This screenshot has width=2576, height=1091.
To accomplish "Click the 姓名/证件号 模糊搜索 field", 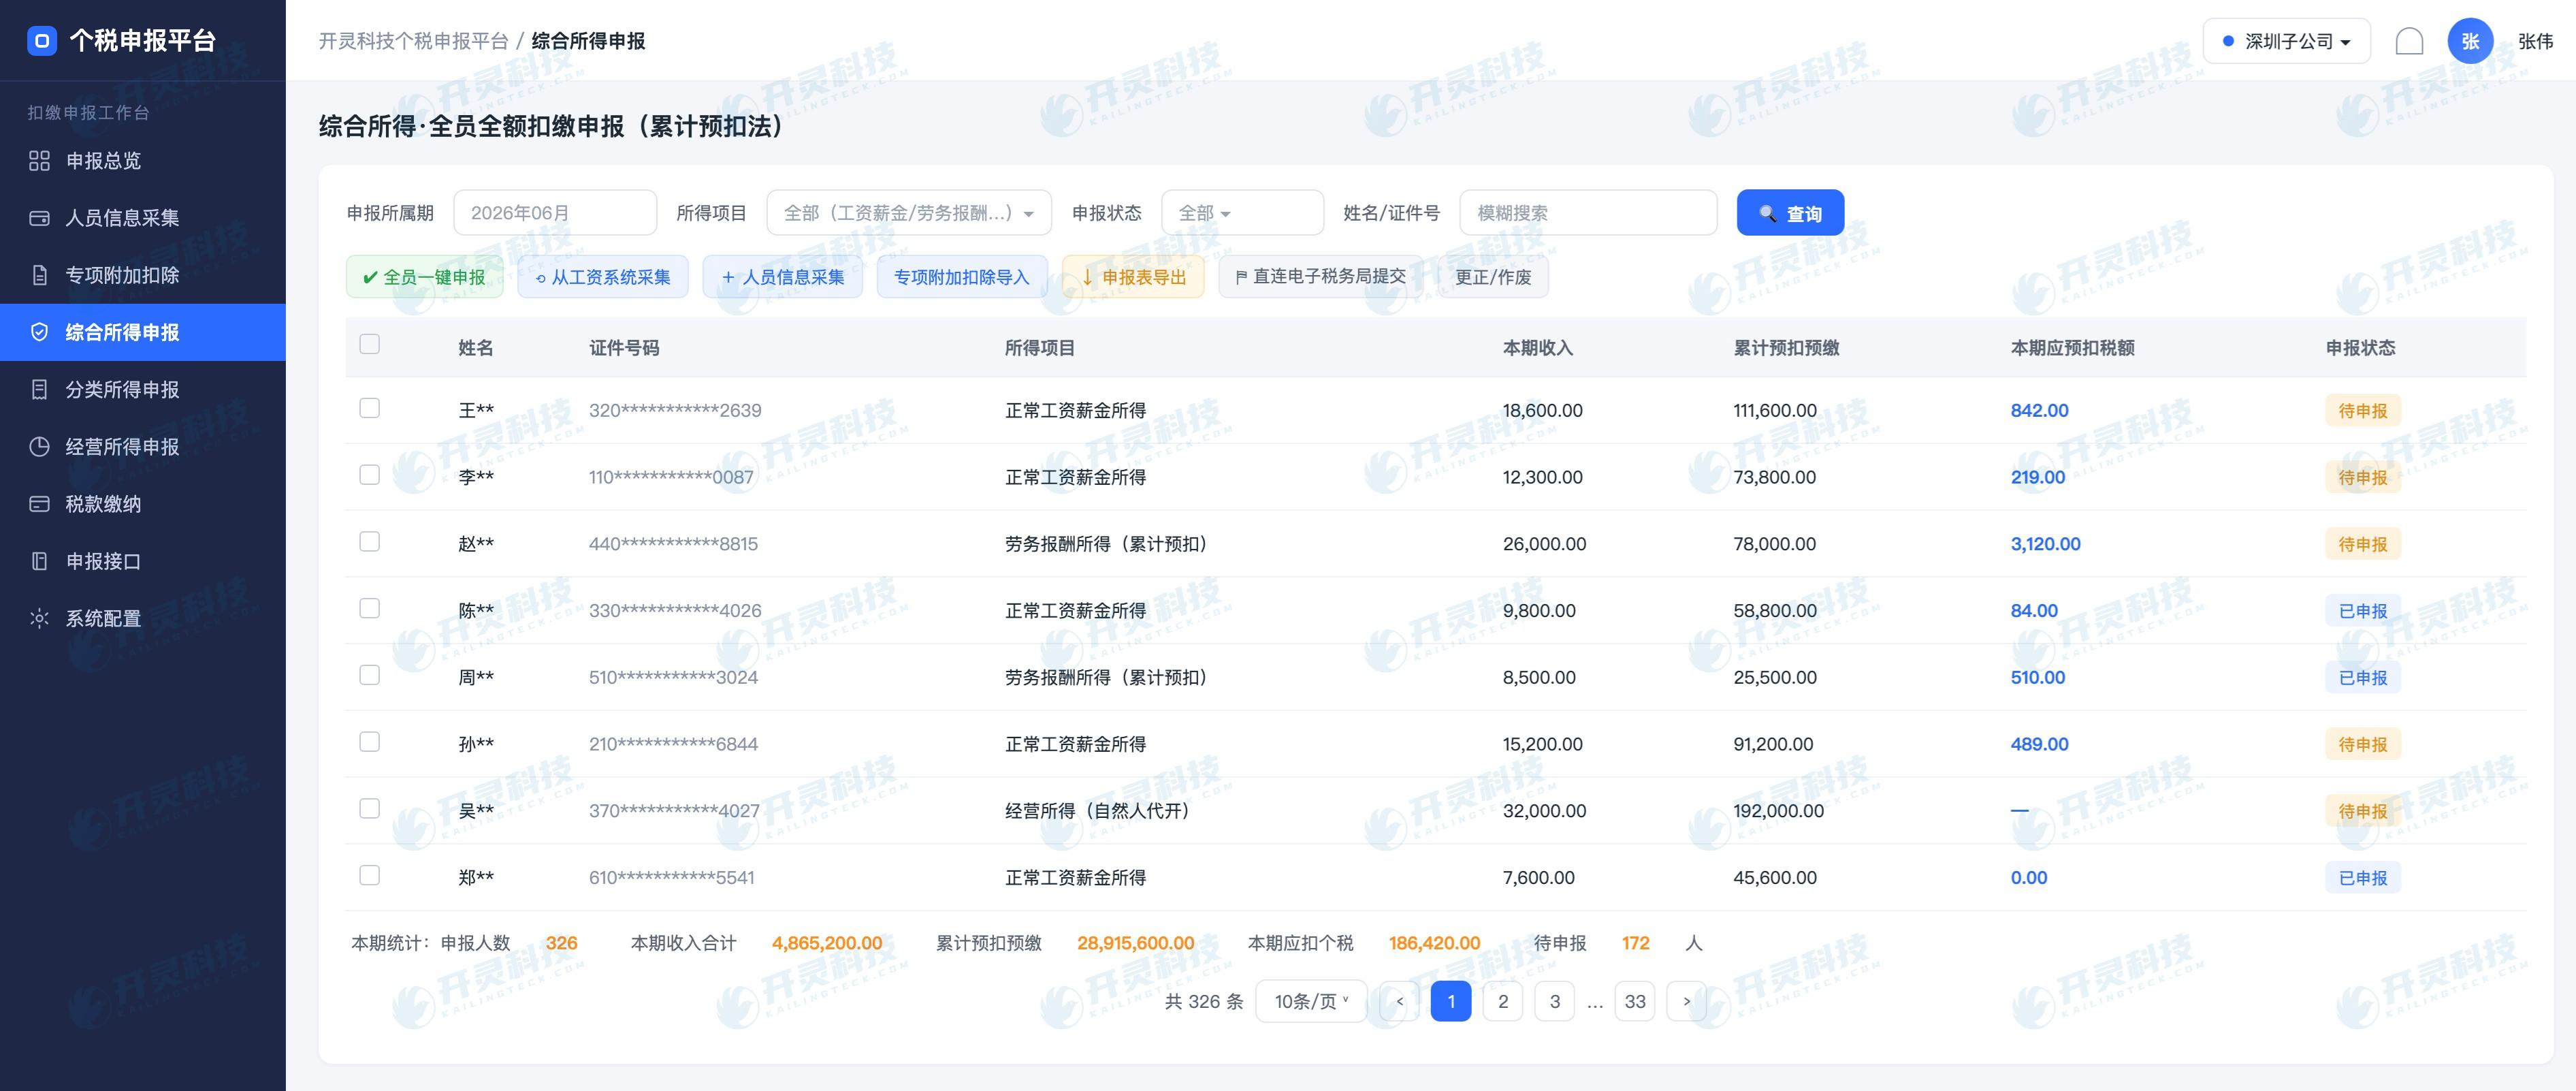I will point(1588,213).
